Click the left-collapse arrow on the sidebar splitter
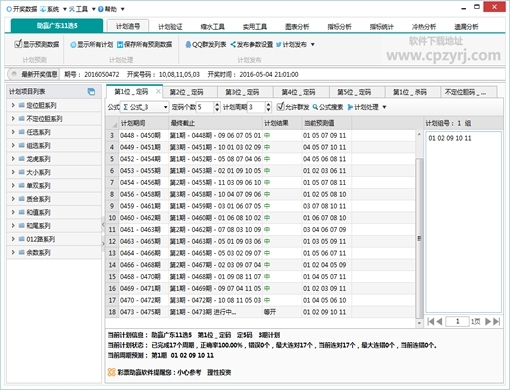 pos(103,225)
